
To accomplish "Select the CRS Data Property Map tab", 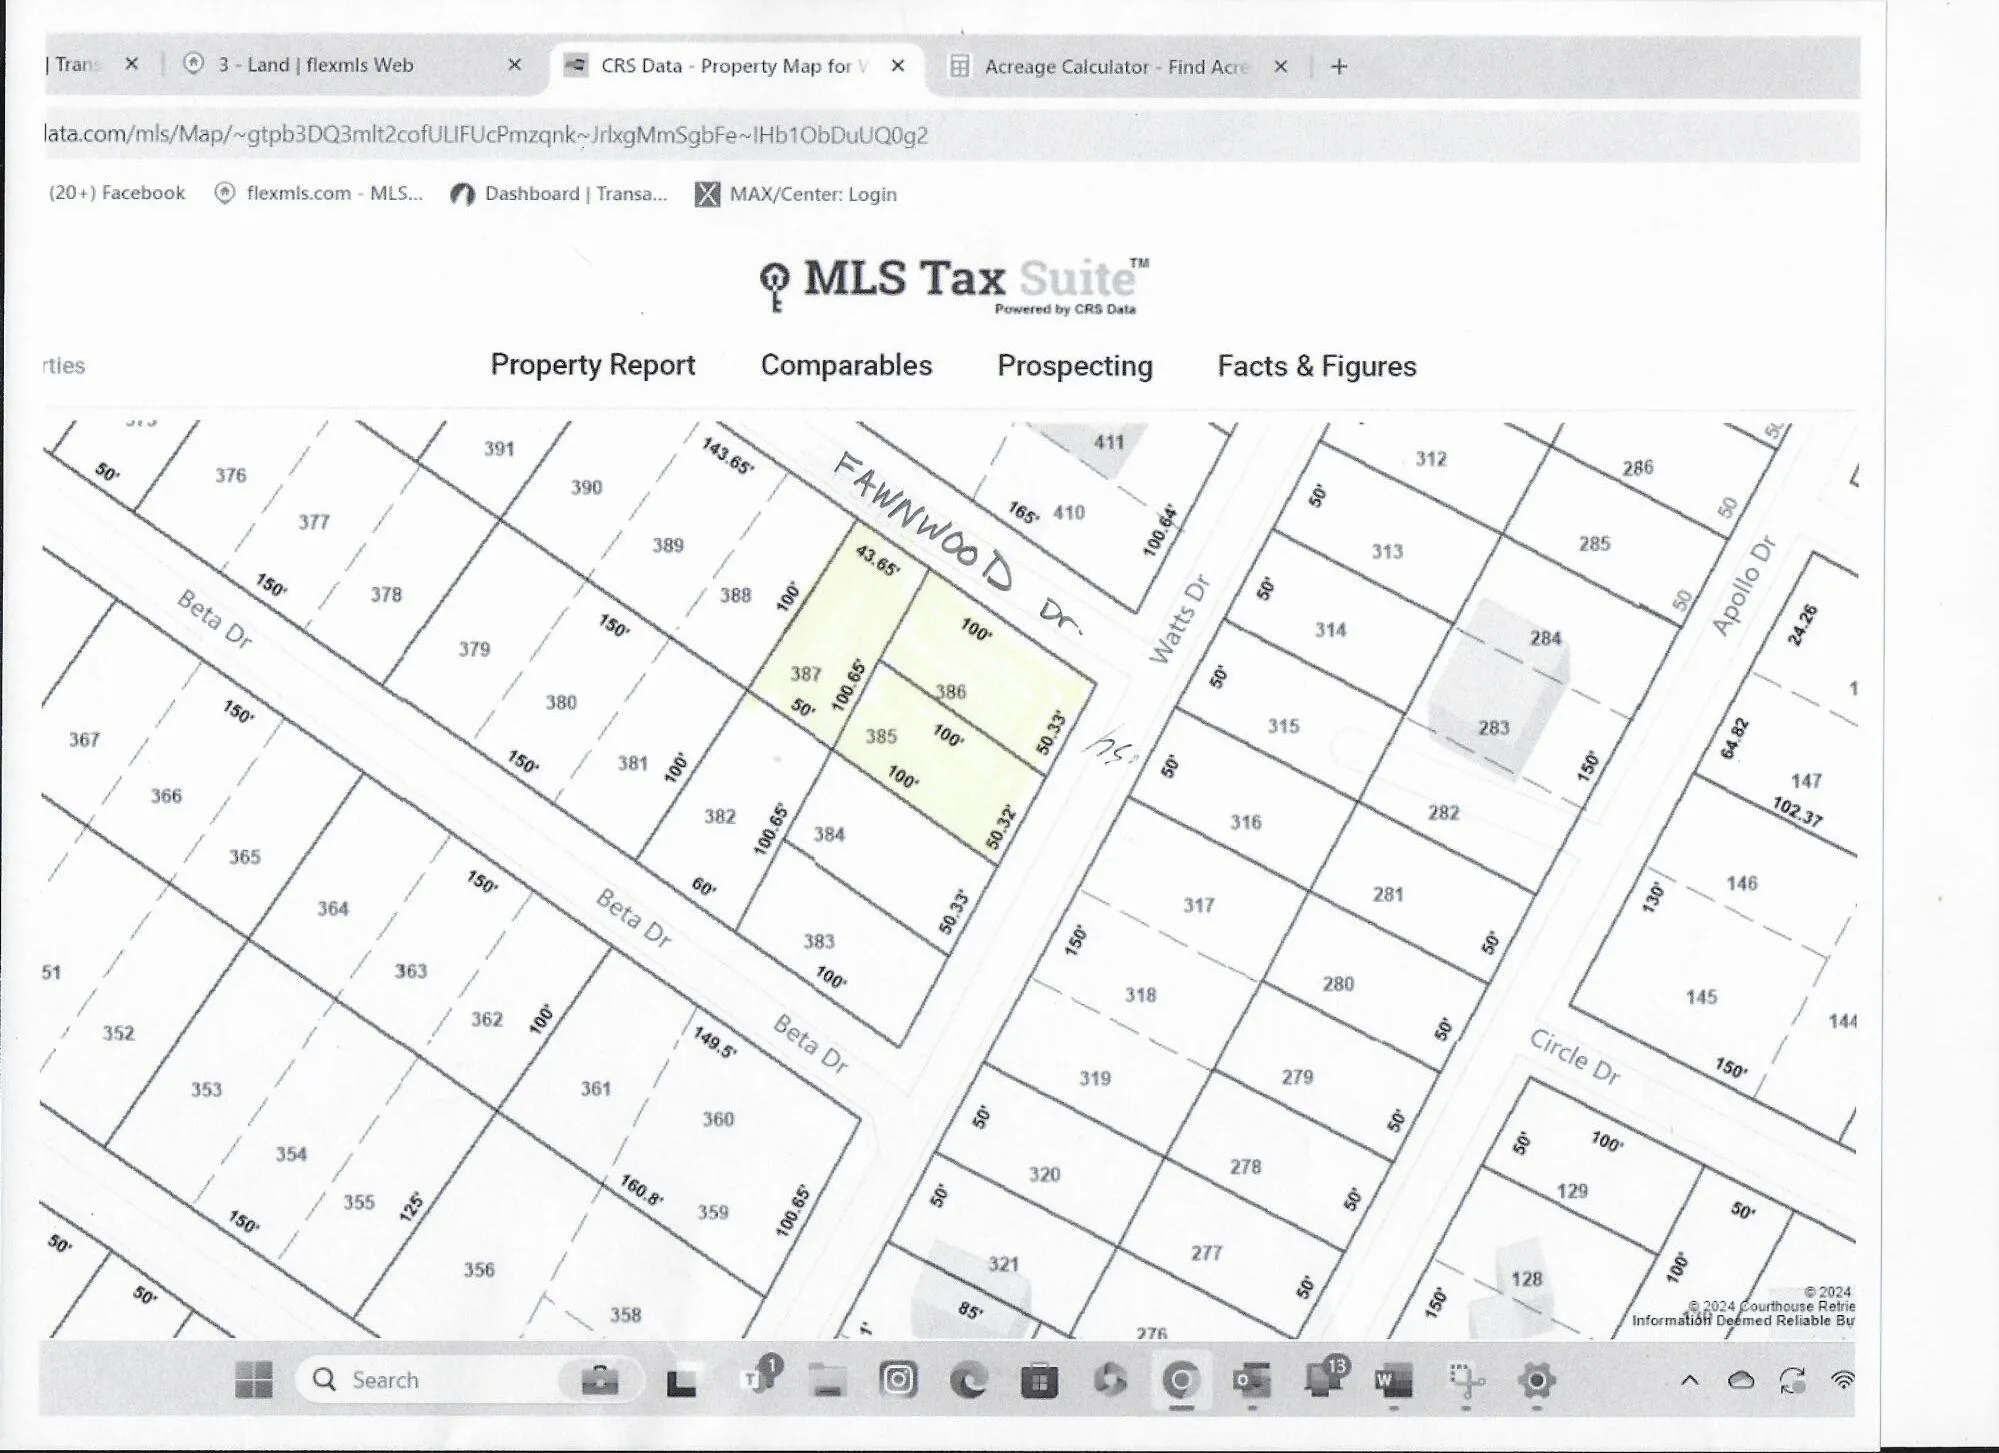I will pyautogui.click(x=735, y=66).
